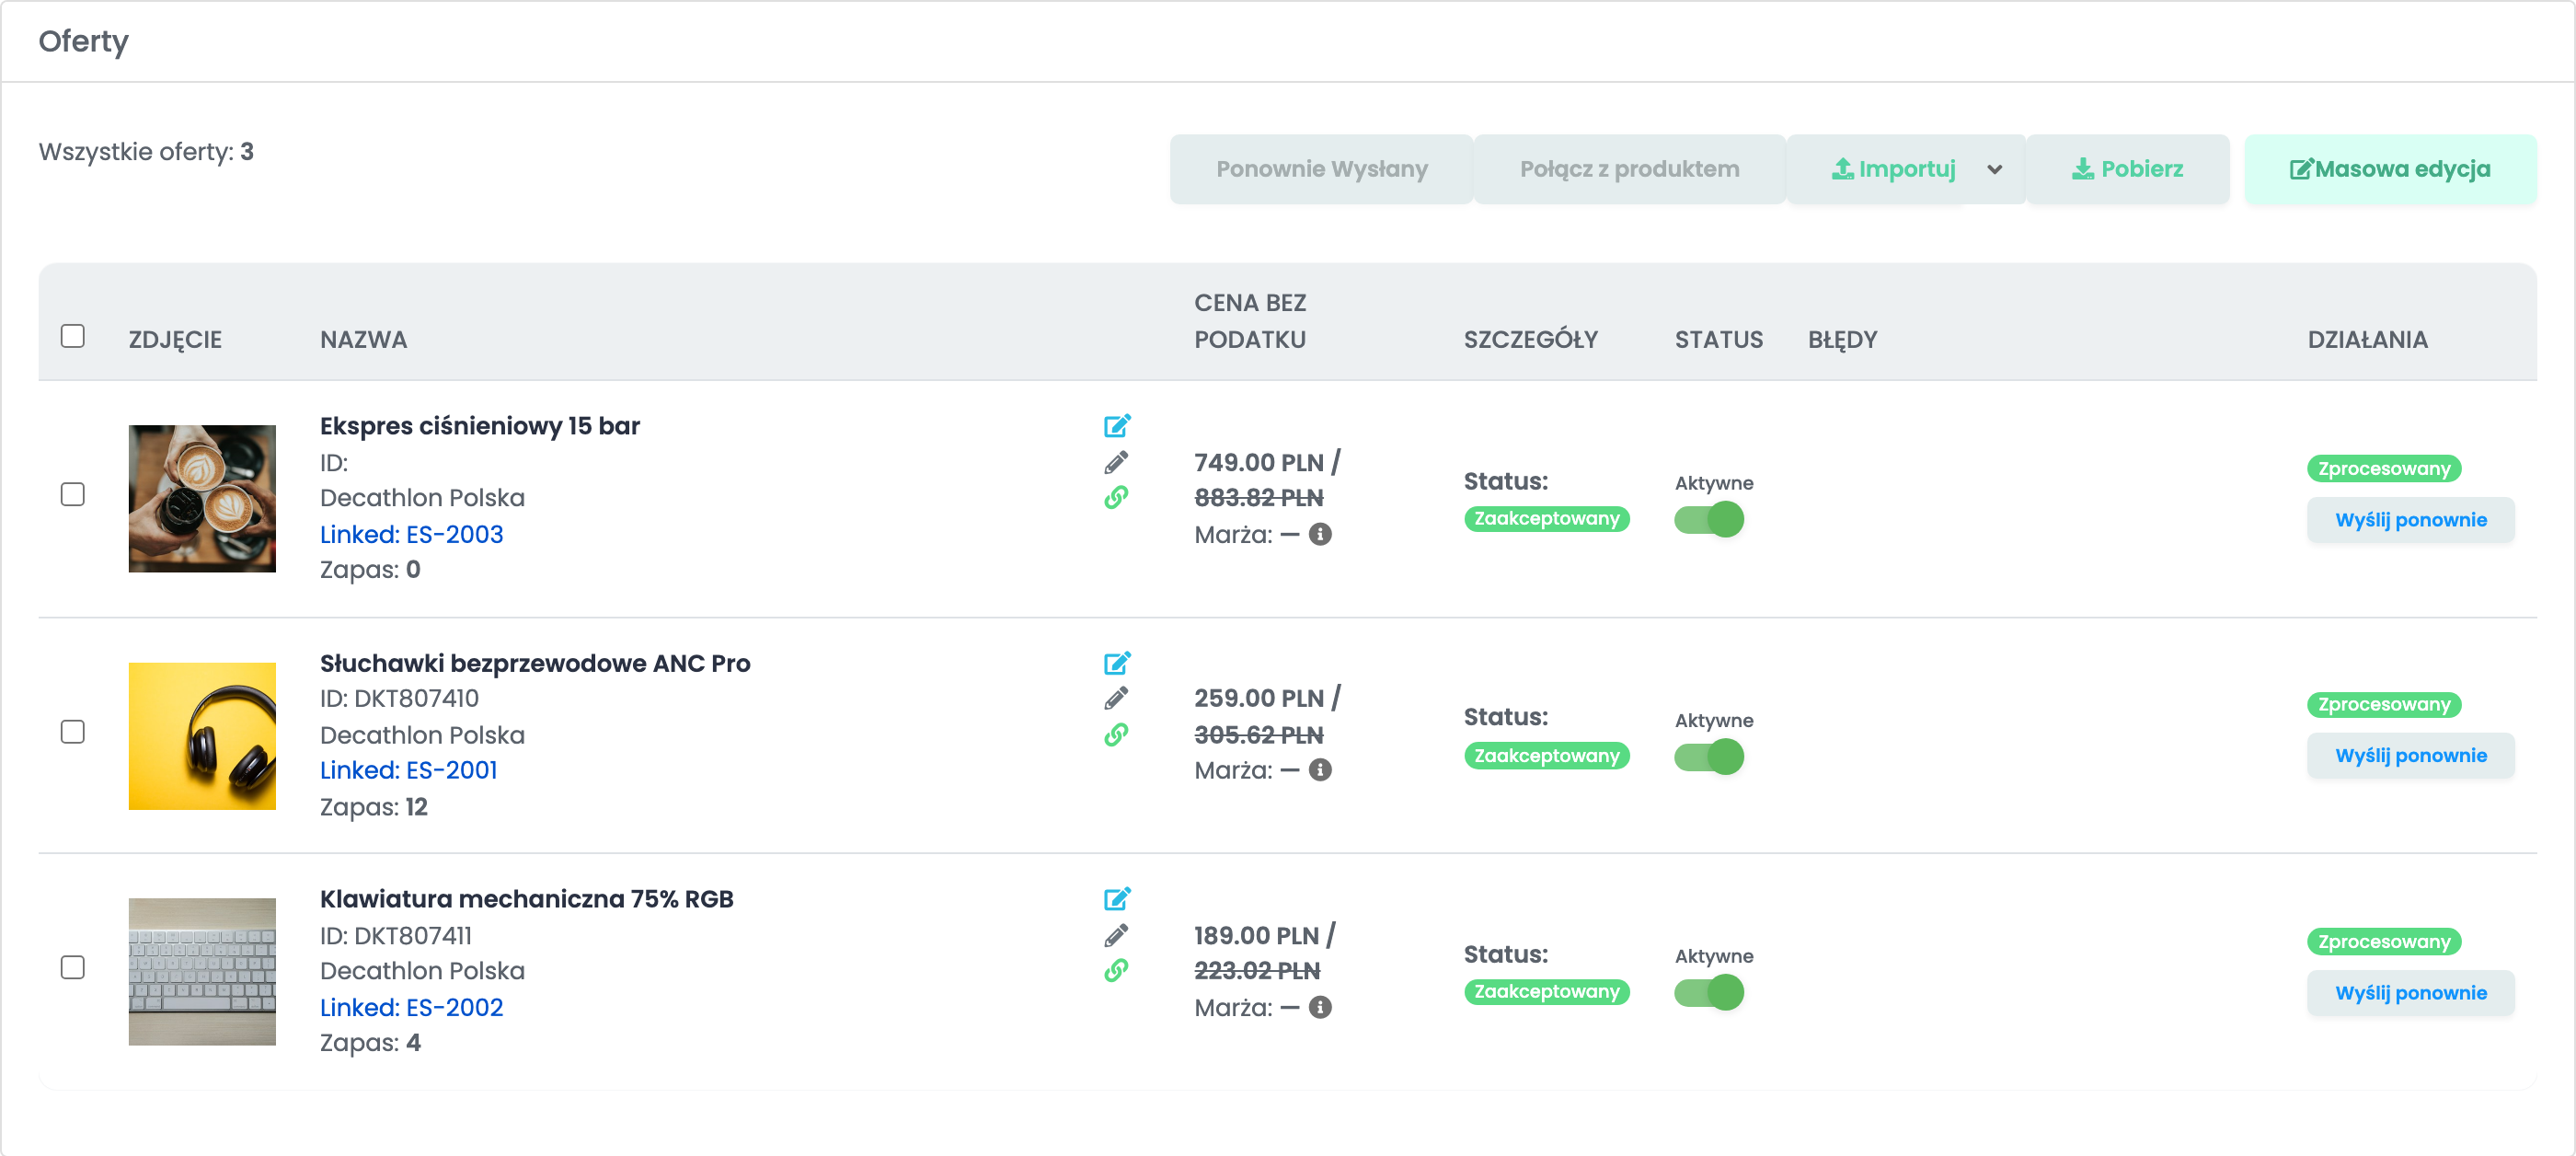Image resolution: width=2576 pixels, height=1156 pixels.
Task: Toggle Aktywne switch for Klawiatura mechaniczna
Action: [x=1709, y=993]
